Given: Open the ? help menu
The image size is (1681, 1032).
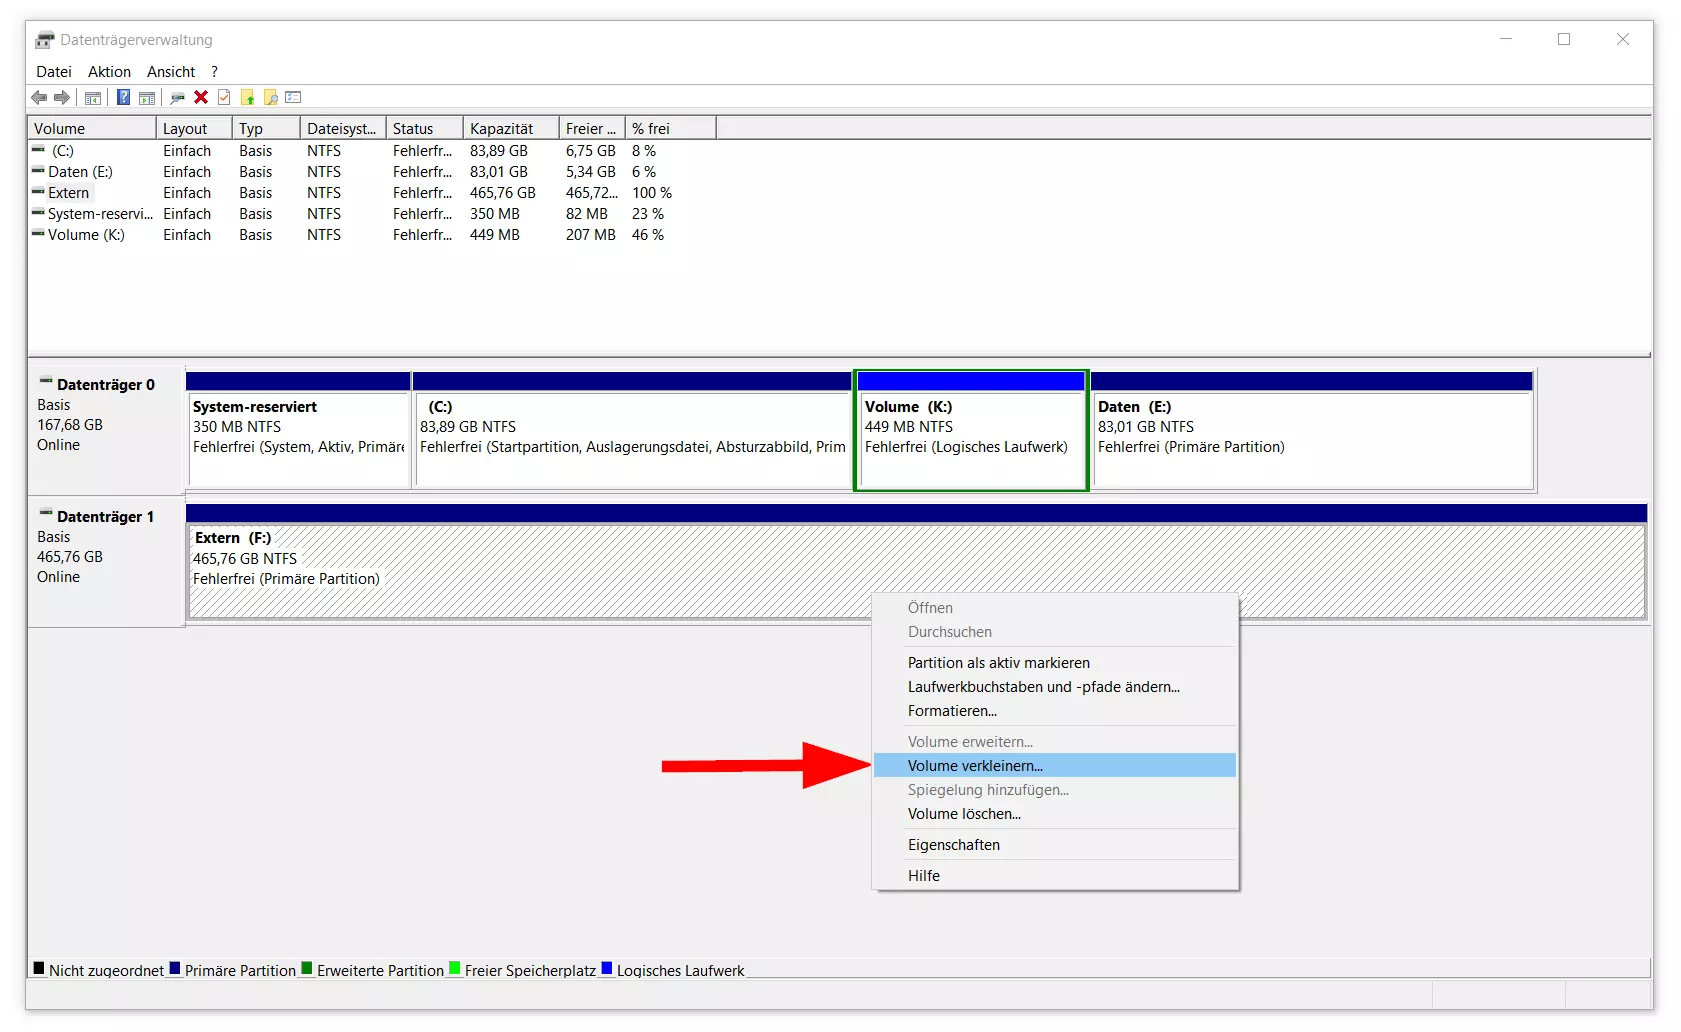Looking at the screenshot, I should pos(214,72).
